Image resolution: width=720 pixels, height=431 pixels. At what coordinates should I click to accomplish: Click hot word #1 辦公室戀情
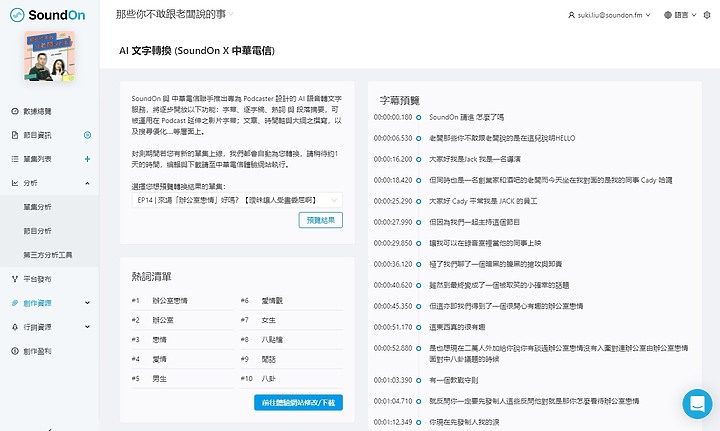pos(170,301)
